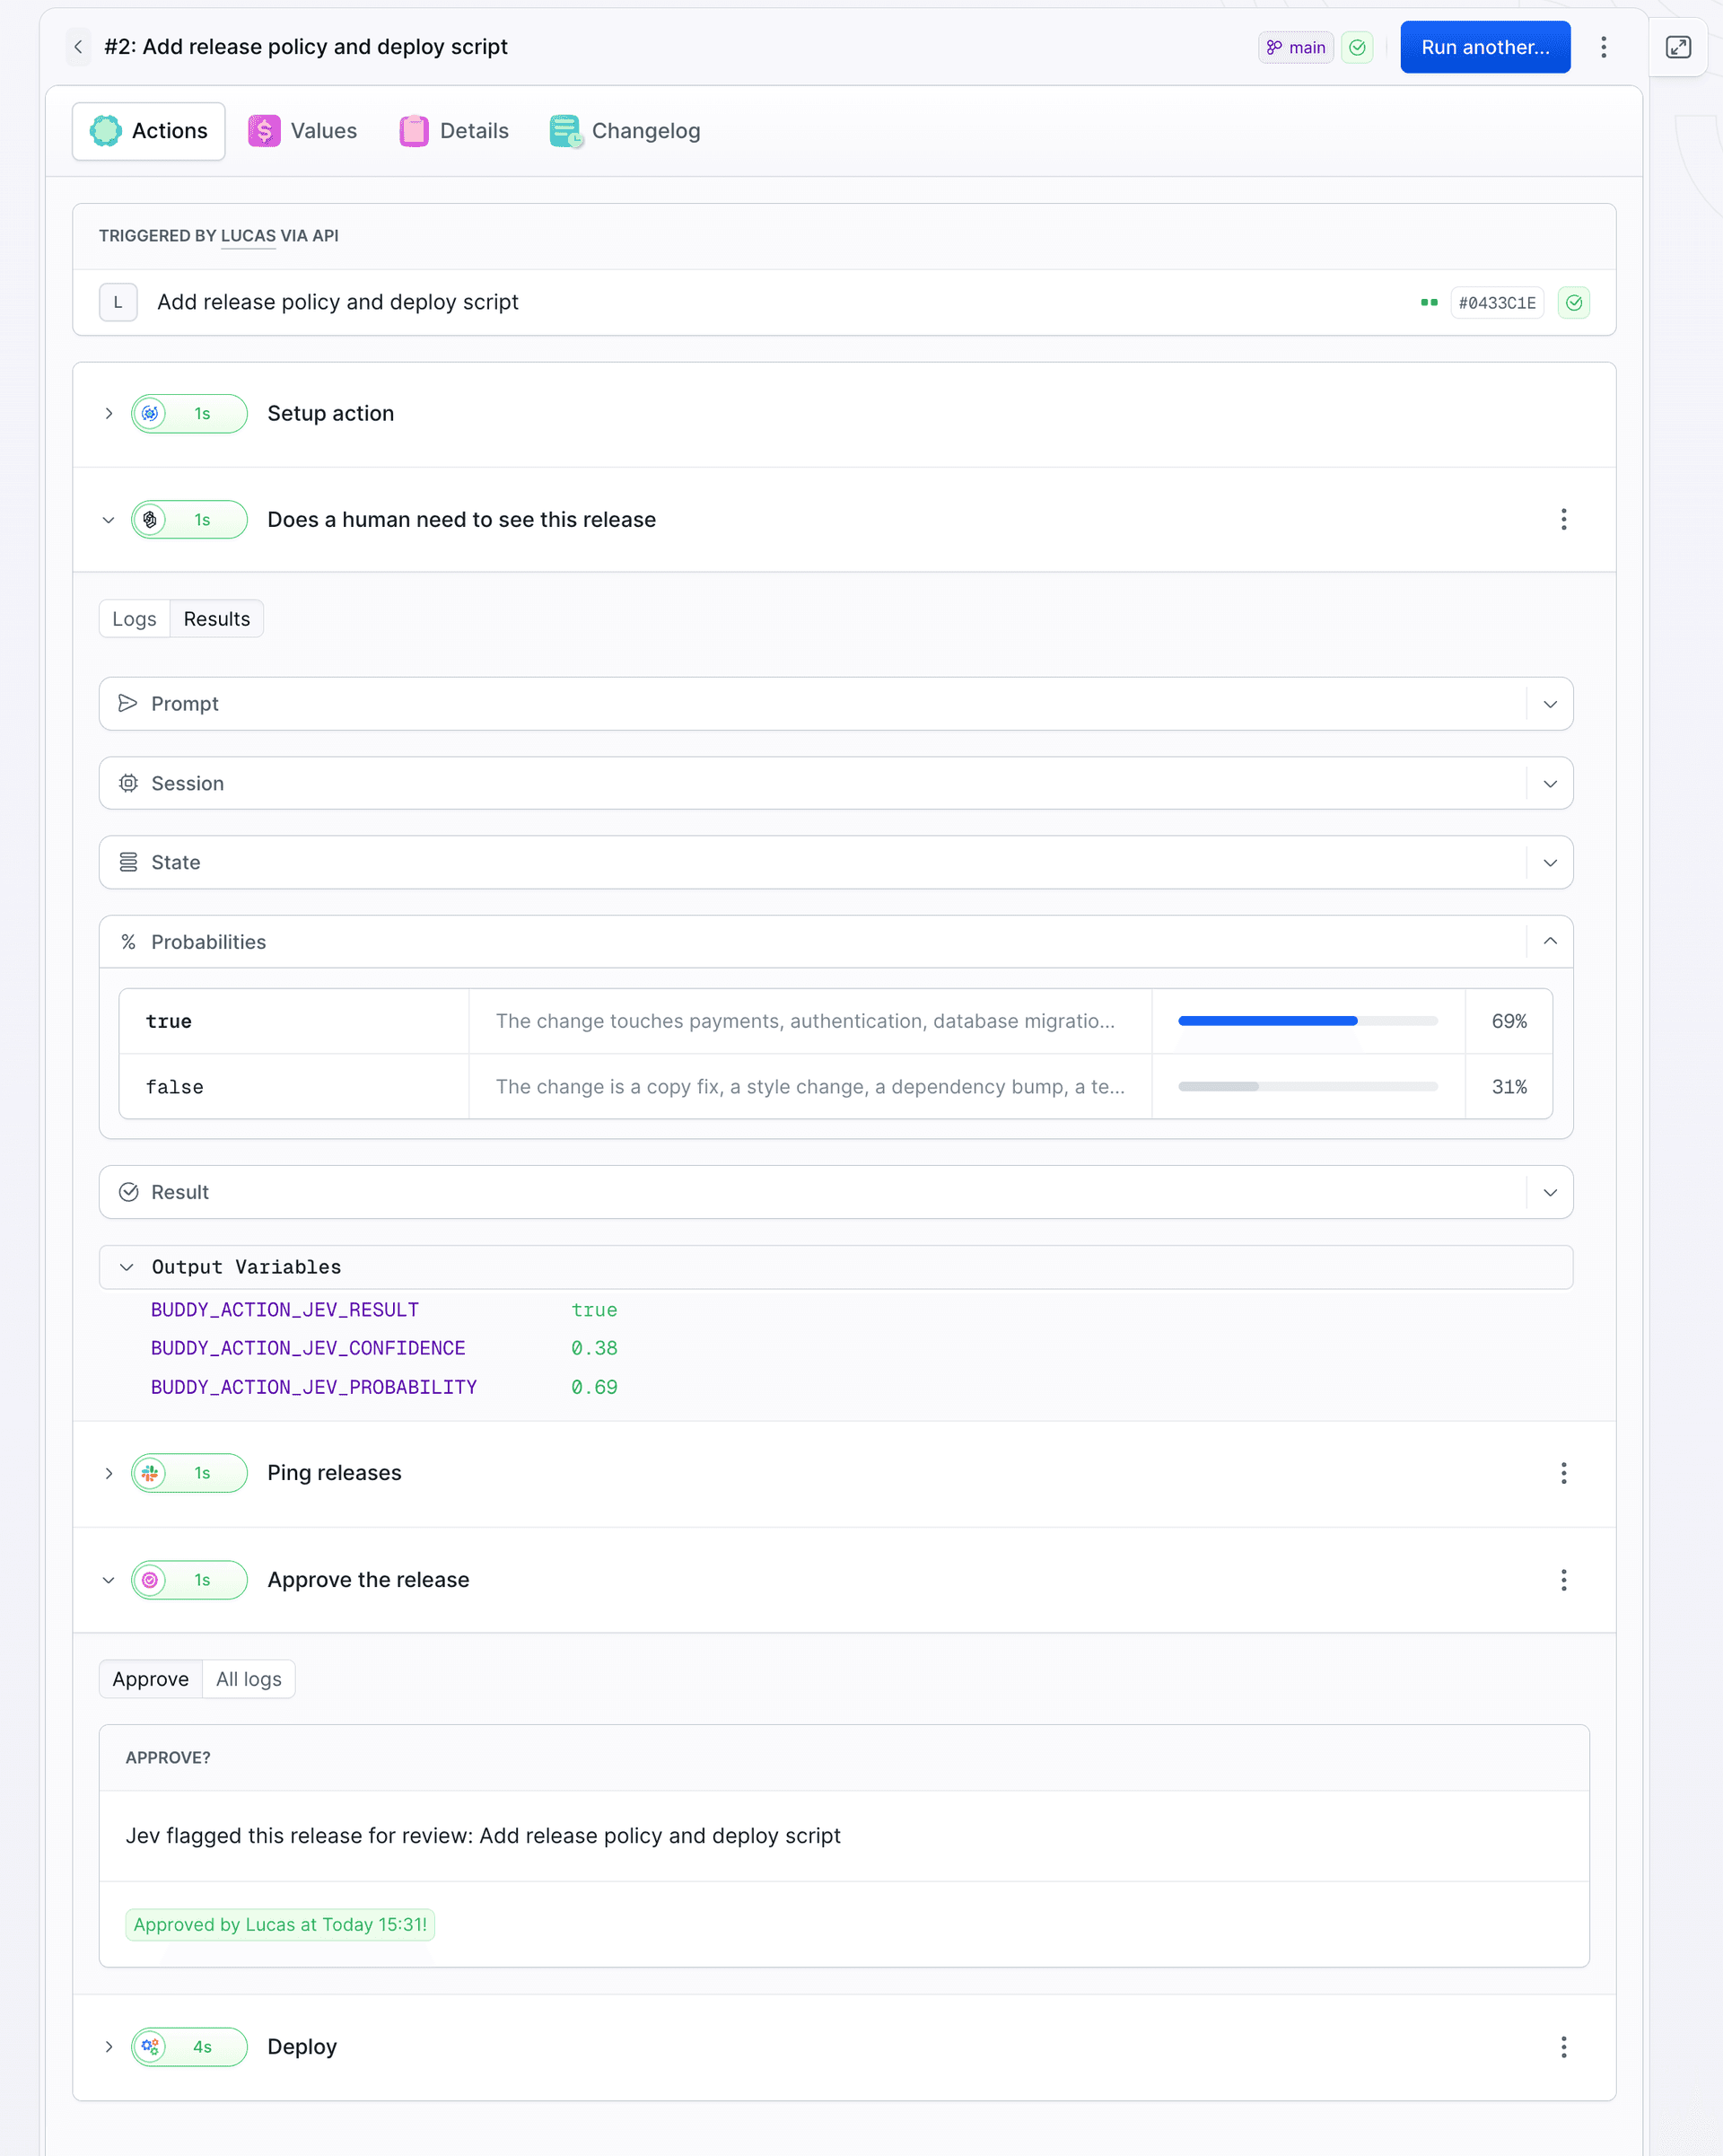The width and height of the screenshot is (1723, 2156).
Task: Switch to the Values tab
Action: pyautogui.click(x=303, y=131)
